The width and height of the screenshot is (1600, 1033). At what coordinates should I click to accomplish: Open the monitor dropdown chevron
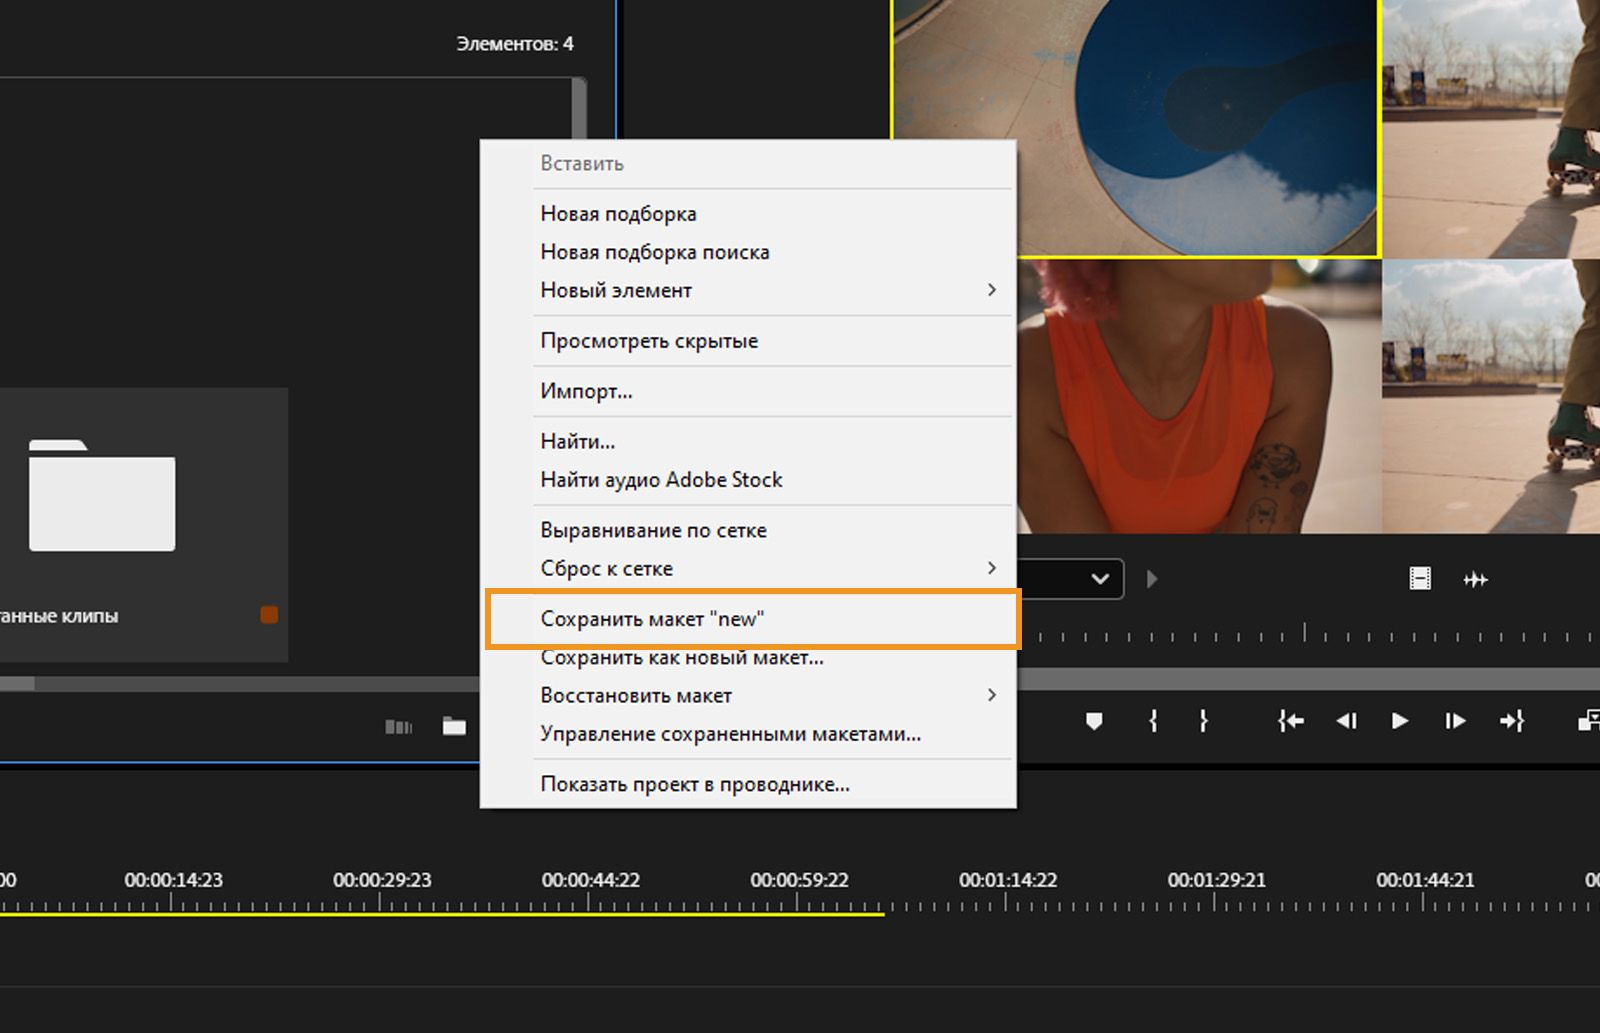point(1100,579)
